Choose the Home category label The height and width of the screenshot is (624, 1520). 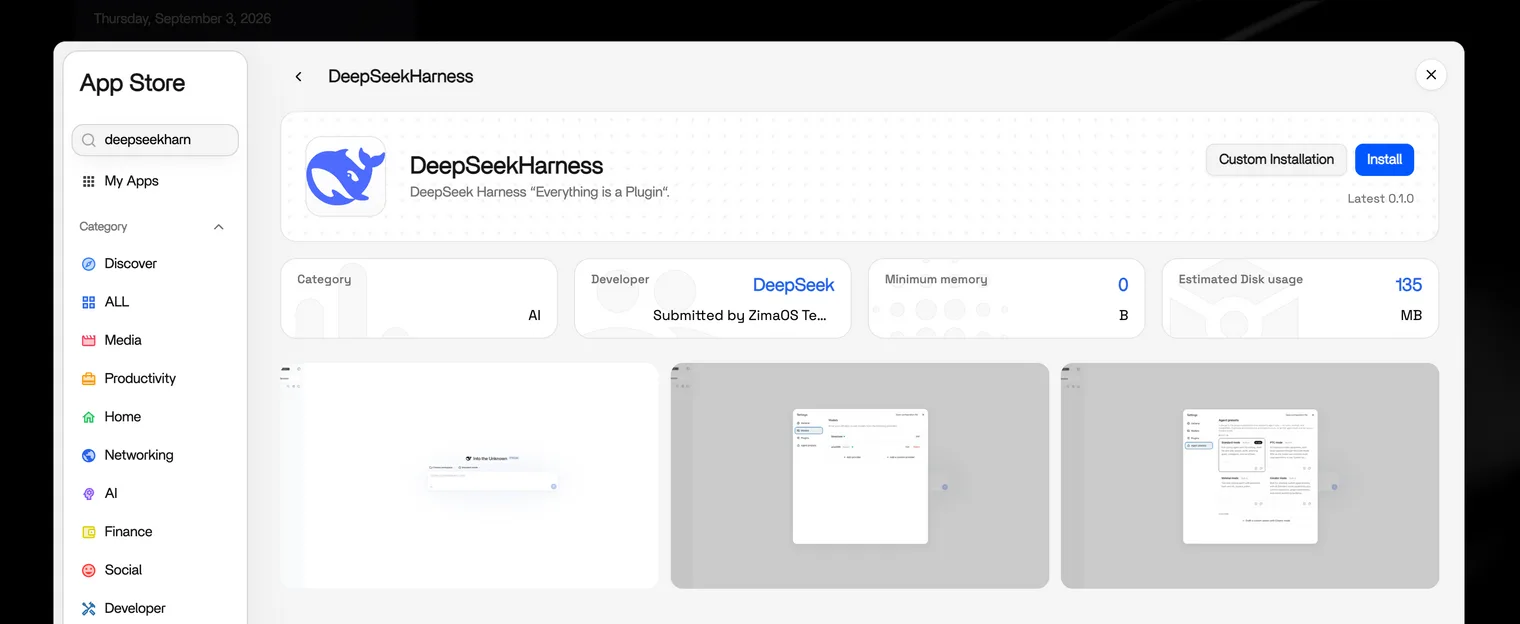click(x=123, y=417)
